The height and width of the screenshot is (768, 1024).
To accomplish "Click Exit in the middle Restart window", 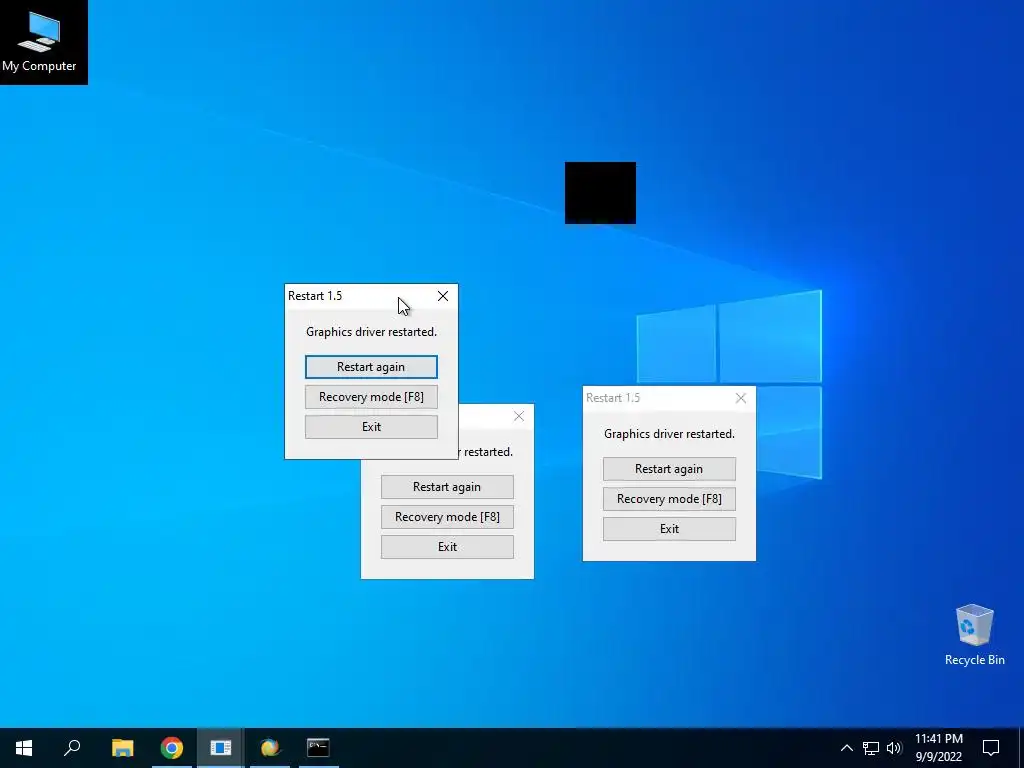I will (x=447, y=547).
